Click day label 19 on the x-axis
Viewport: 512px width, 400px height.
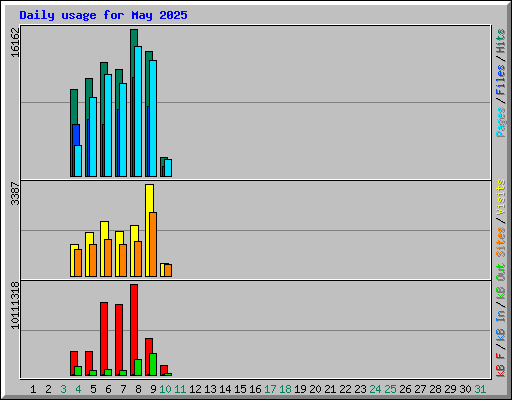[x=300, y=389]
